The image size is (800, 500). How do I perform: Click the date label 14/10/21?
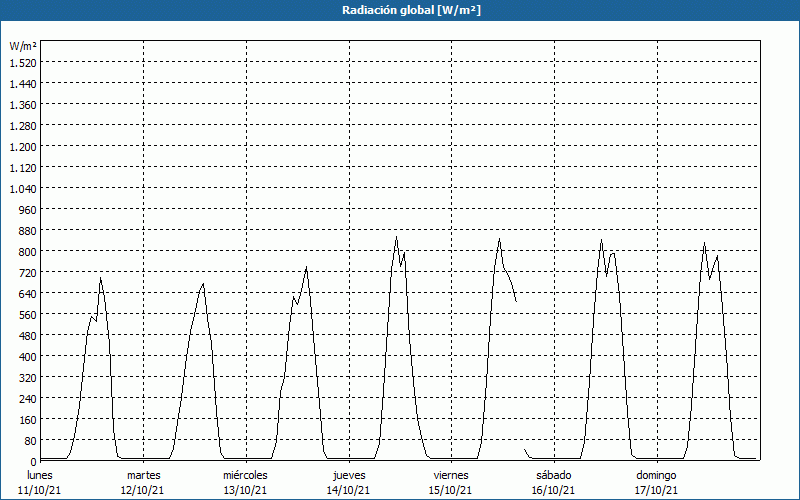click(349, 490)
